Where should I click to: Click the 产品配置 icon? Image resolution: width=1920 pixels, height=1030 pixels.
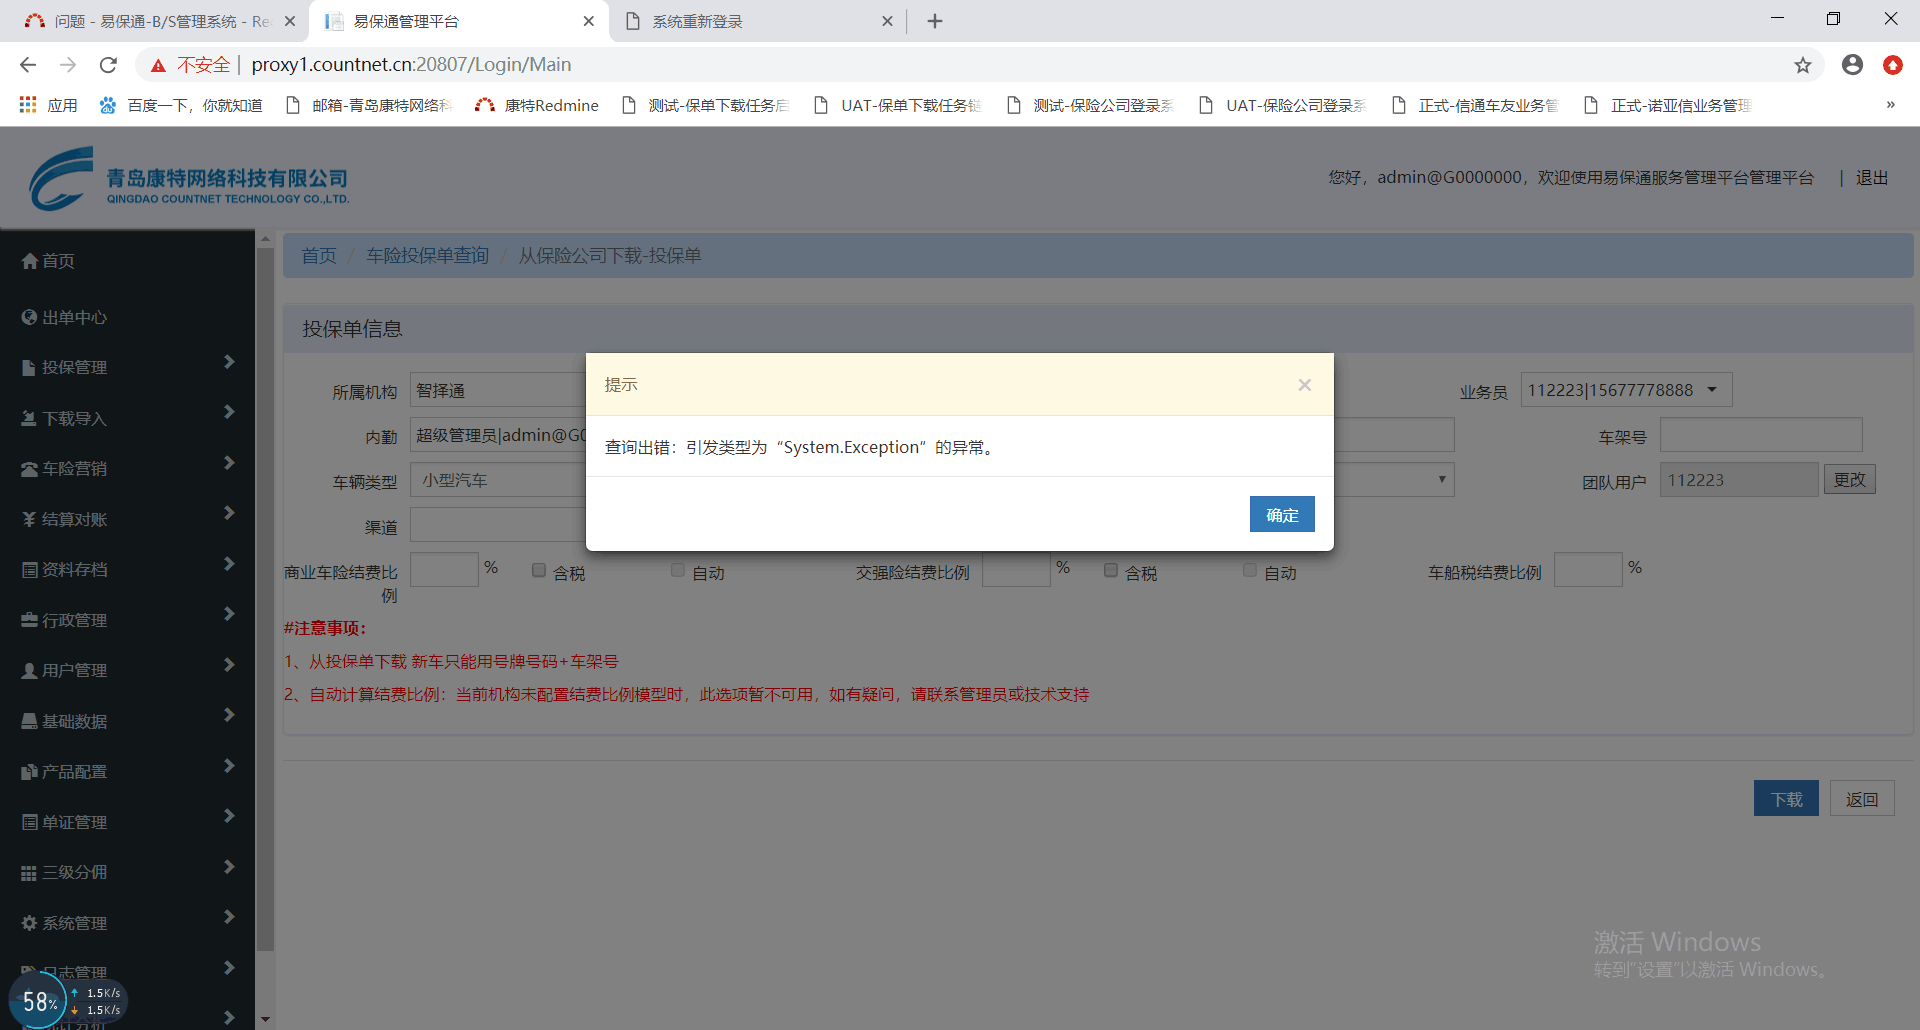[29, 772]
